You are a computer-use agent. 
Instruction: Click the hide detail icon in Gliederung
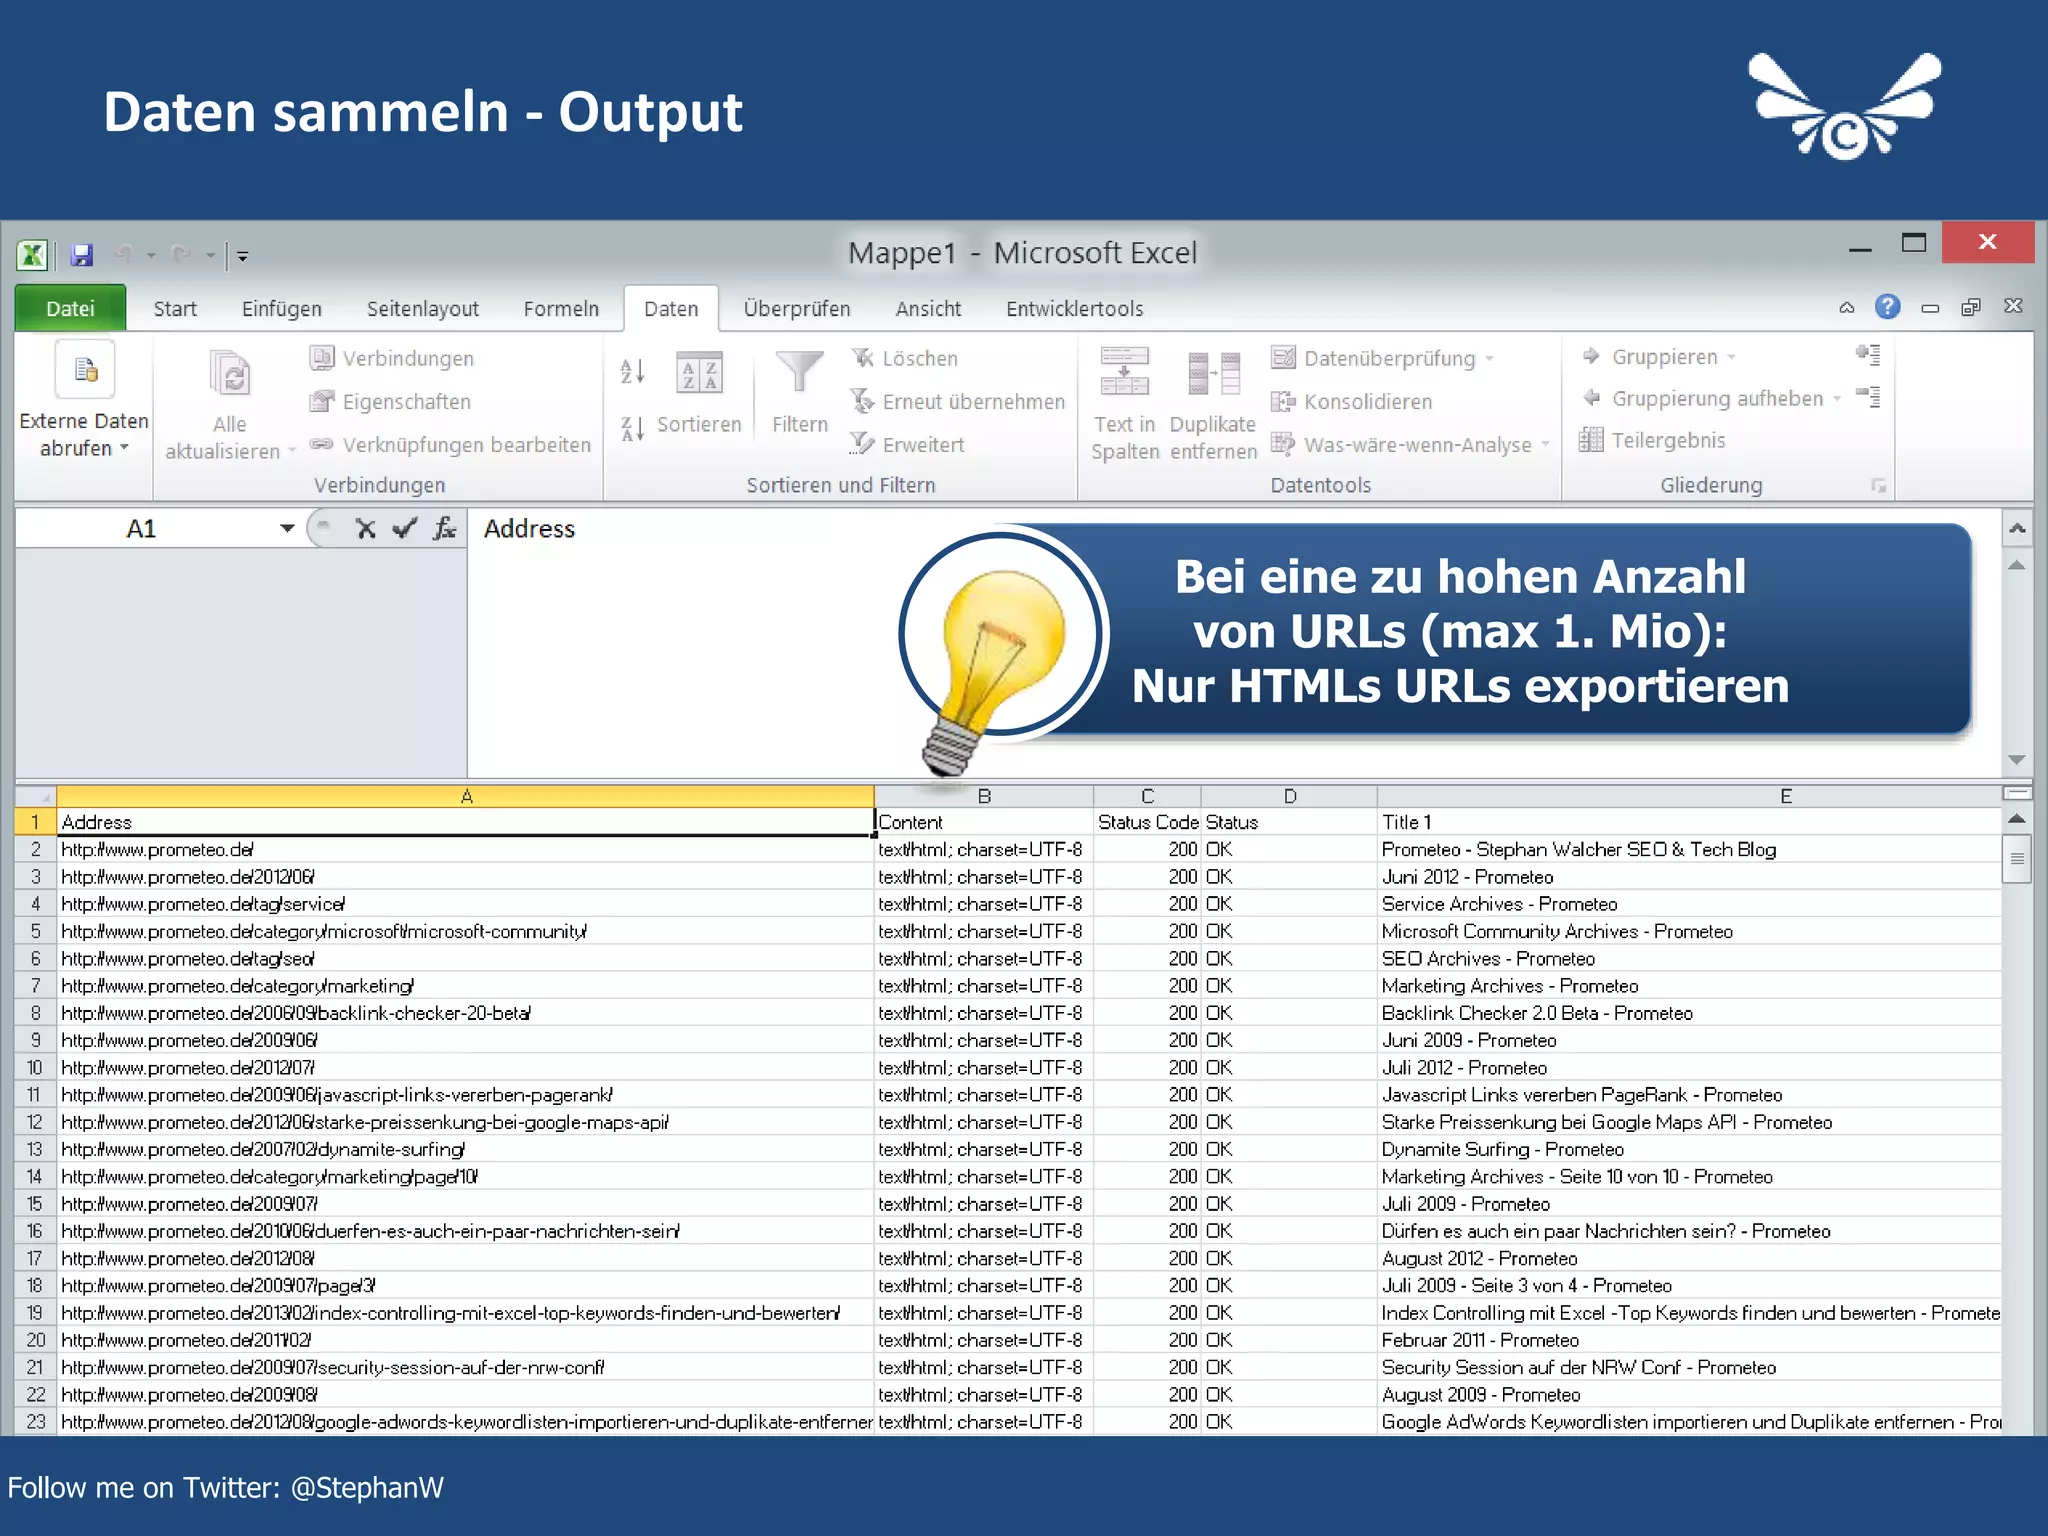point(1868,396)
